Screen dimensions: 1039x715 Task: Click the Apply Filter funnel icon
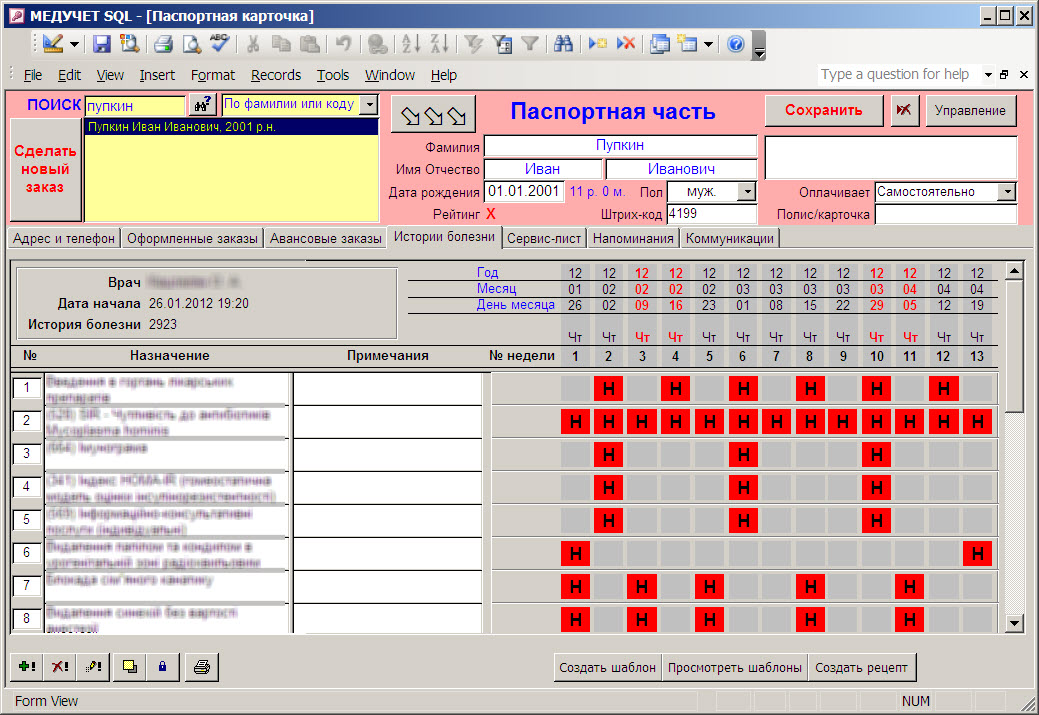pyautogui.click(x=529, y=44)
